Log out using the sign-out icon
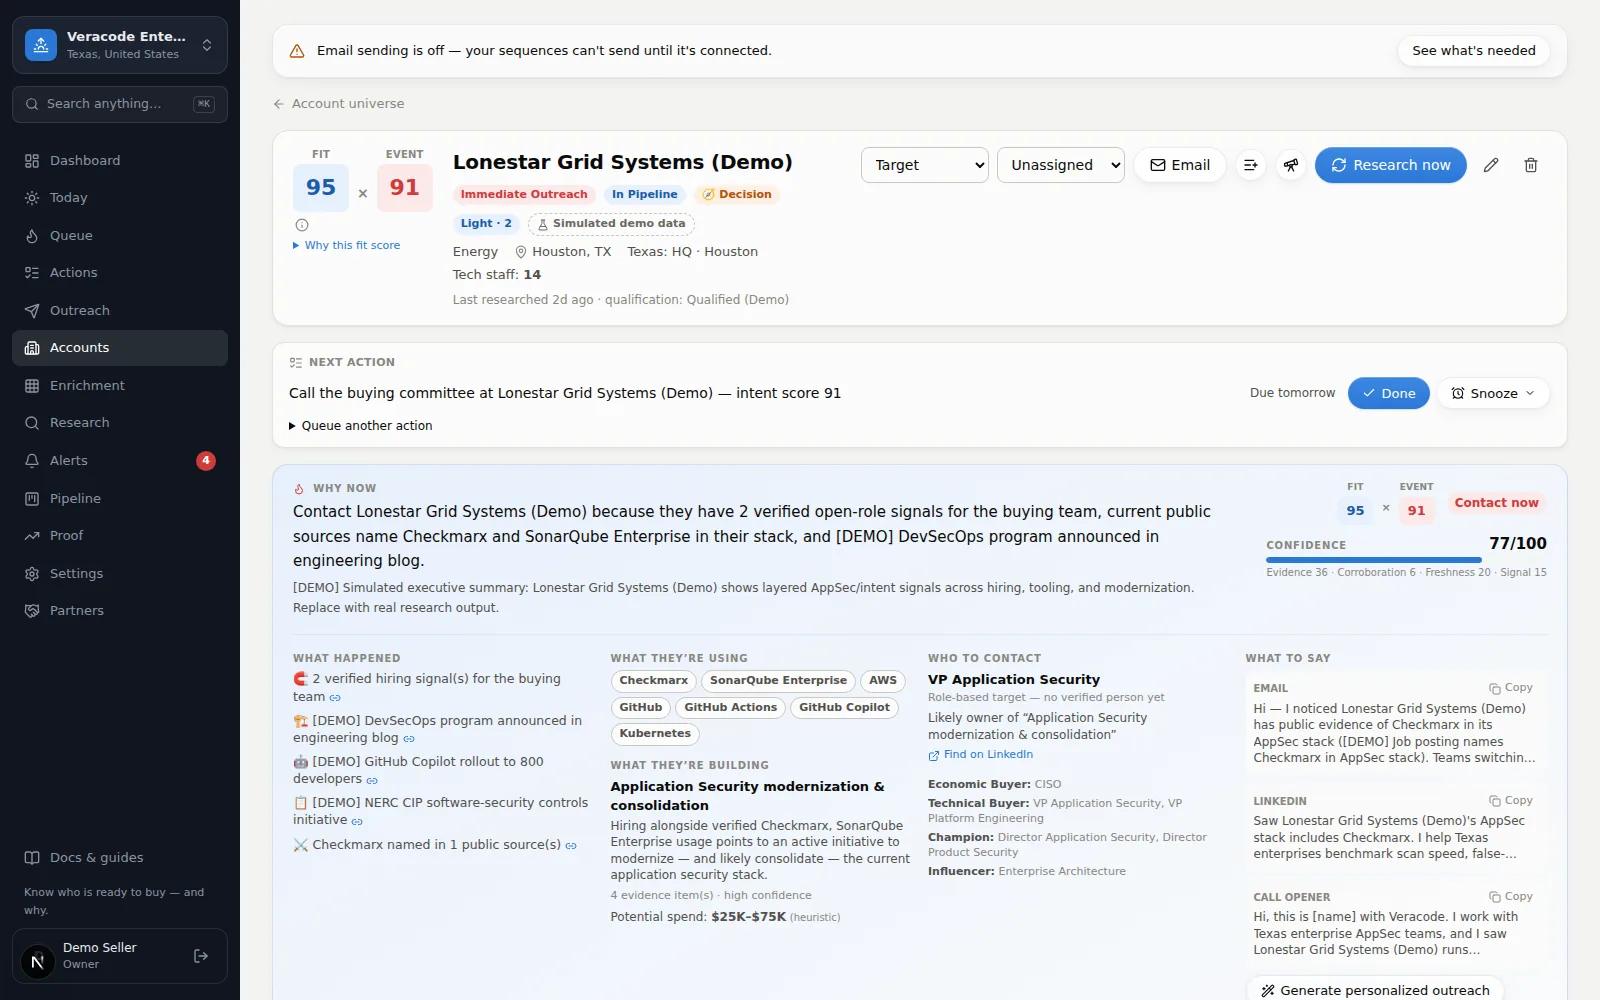Image resolution: width=1600 pixels, height=1000 pixels. pos(201,956)
